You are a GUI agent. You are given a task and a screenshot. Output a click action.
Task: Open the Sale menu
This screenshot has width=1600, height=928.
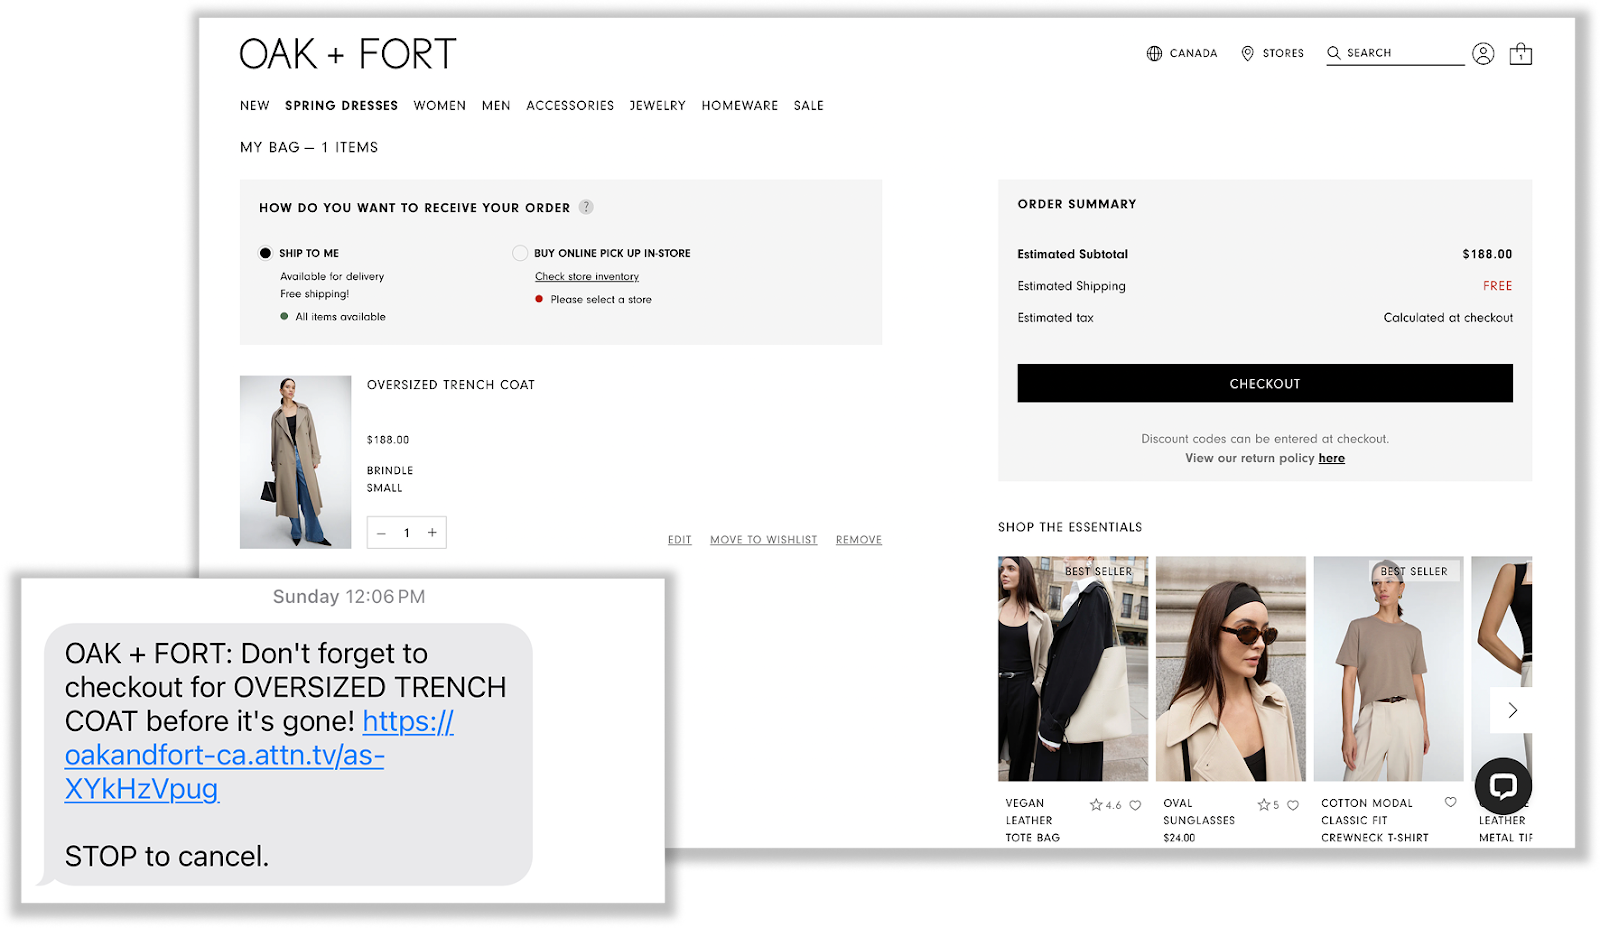click(809, 106)
